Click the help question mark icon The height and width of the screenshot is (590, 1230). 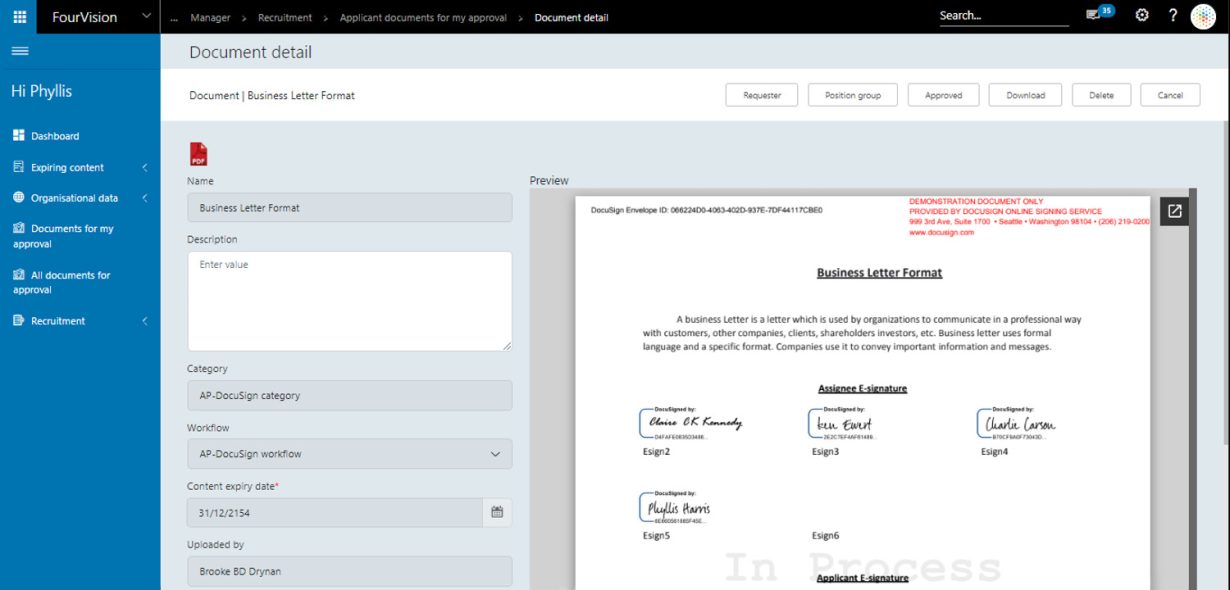click(x=1173, y=15)
